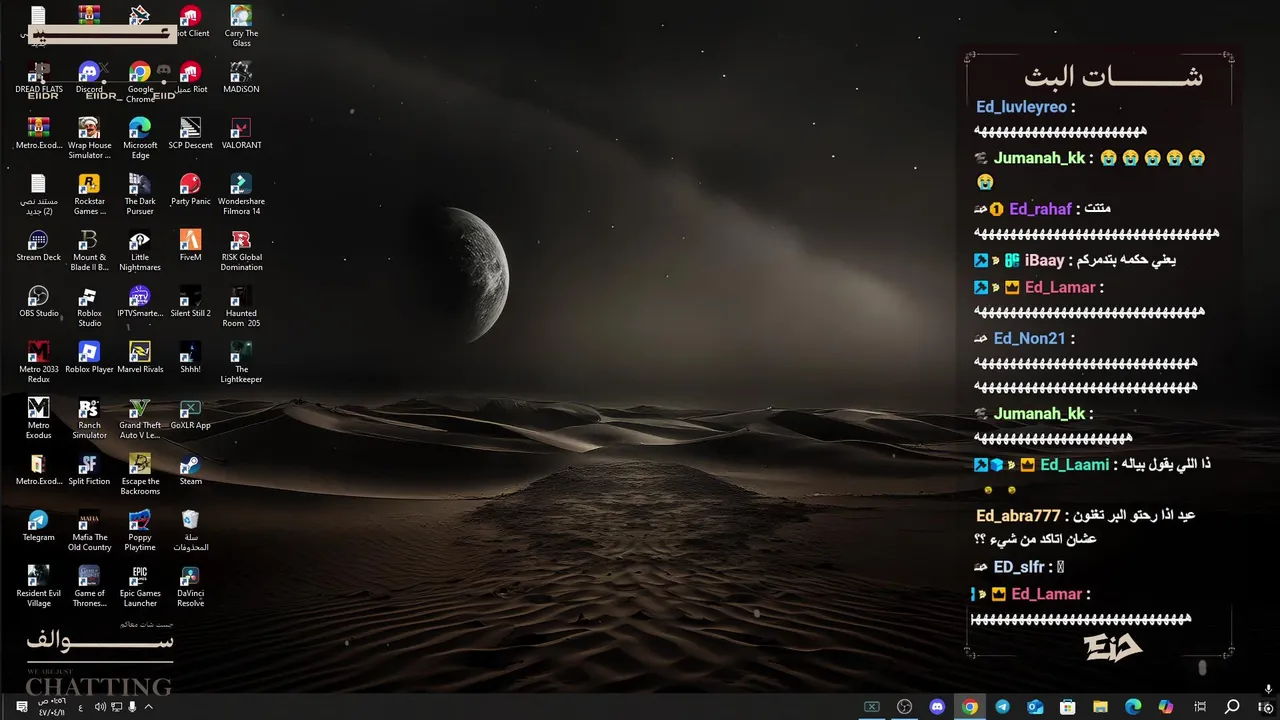Click the taskbar clock and date

click(x=51, y=707)
